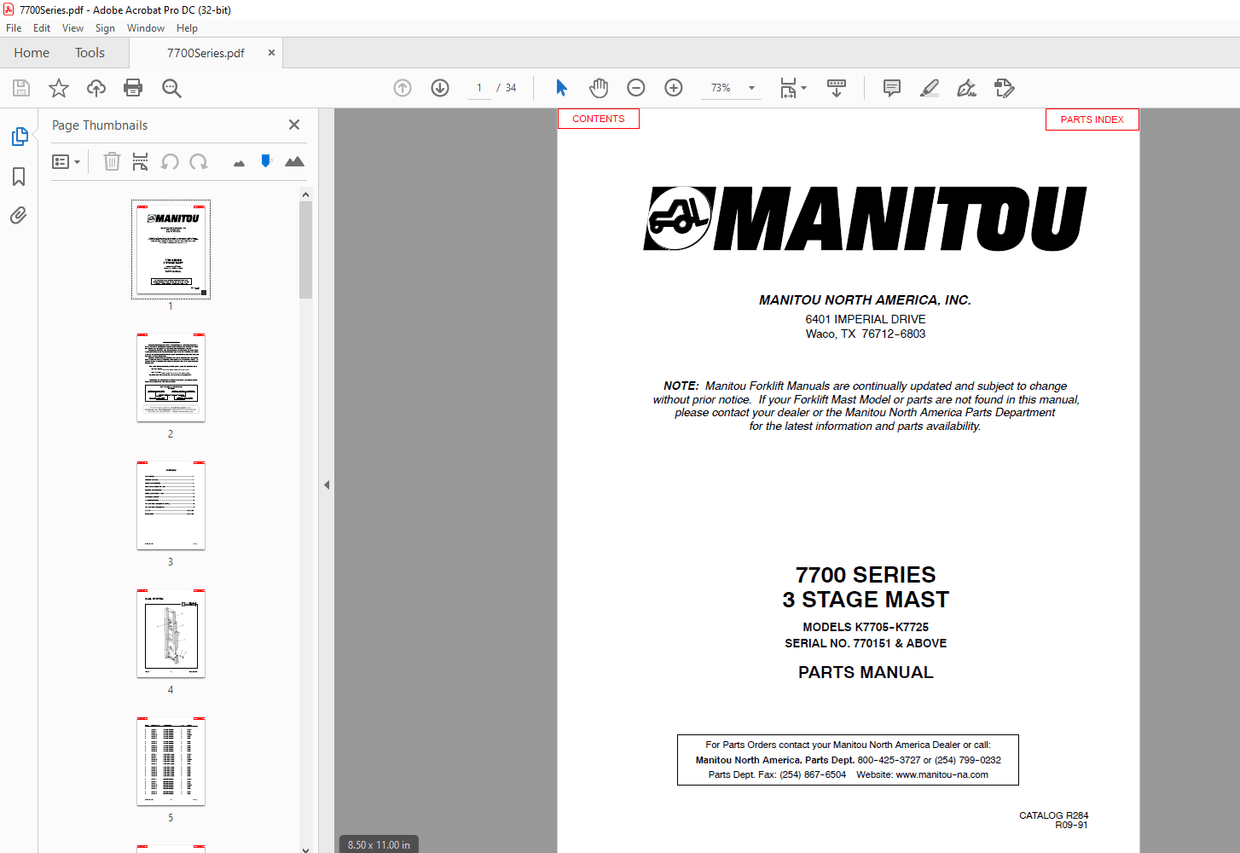Click the CONTENTS link on the page
The image size is (1240, 853).
pyautogui.click(x=597, y=118)
